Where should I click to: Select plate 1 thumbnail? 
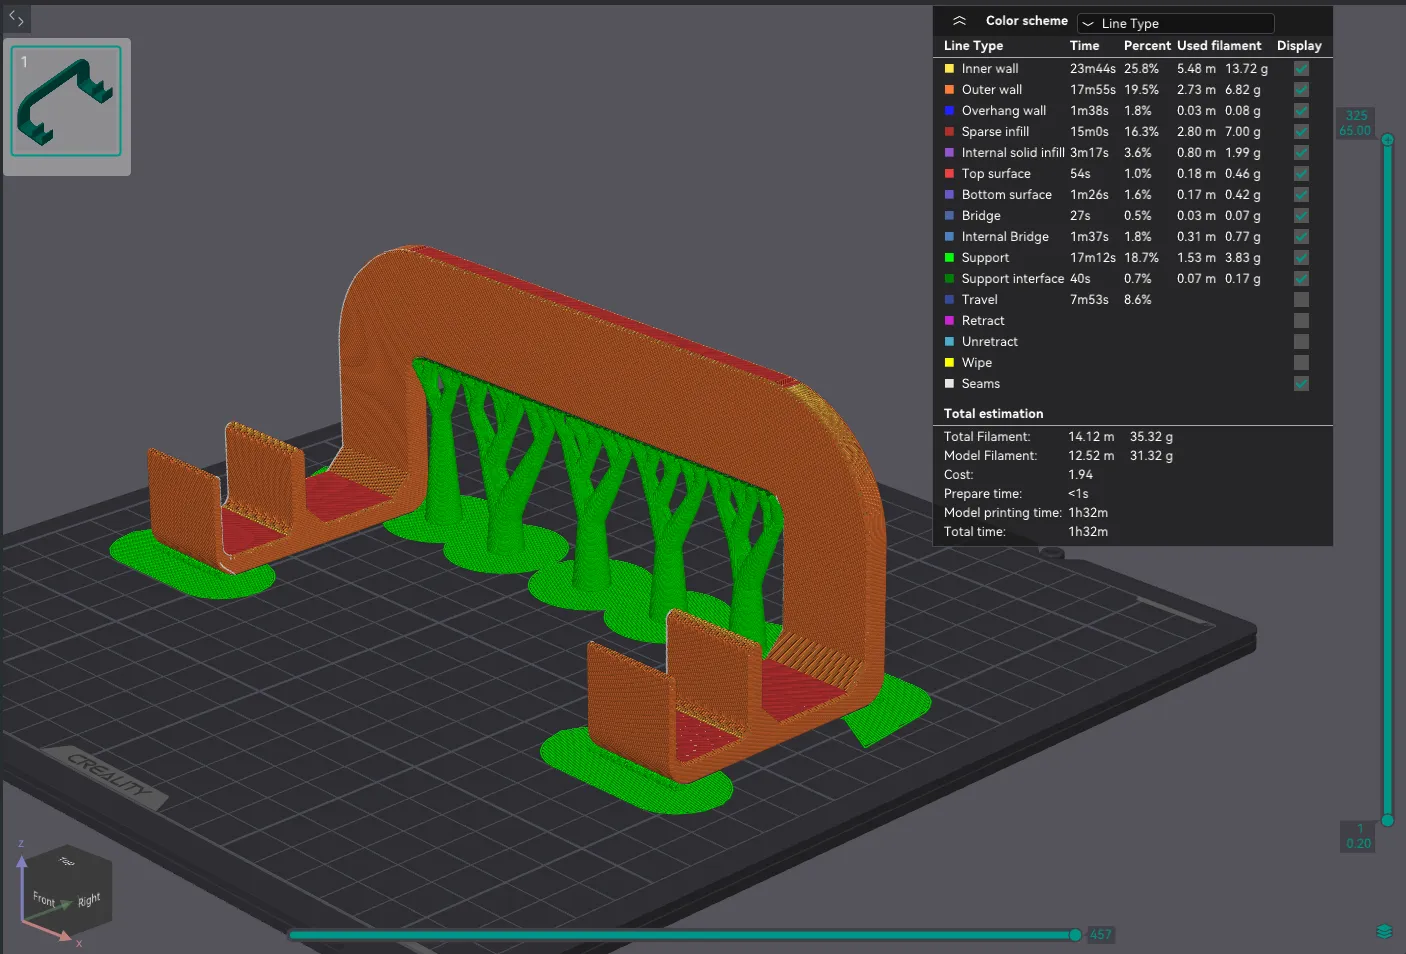click(x=66, y=101)
